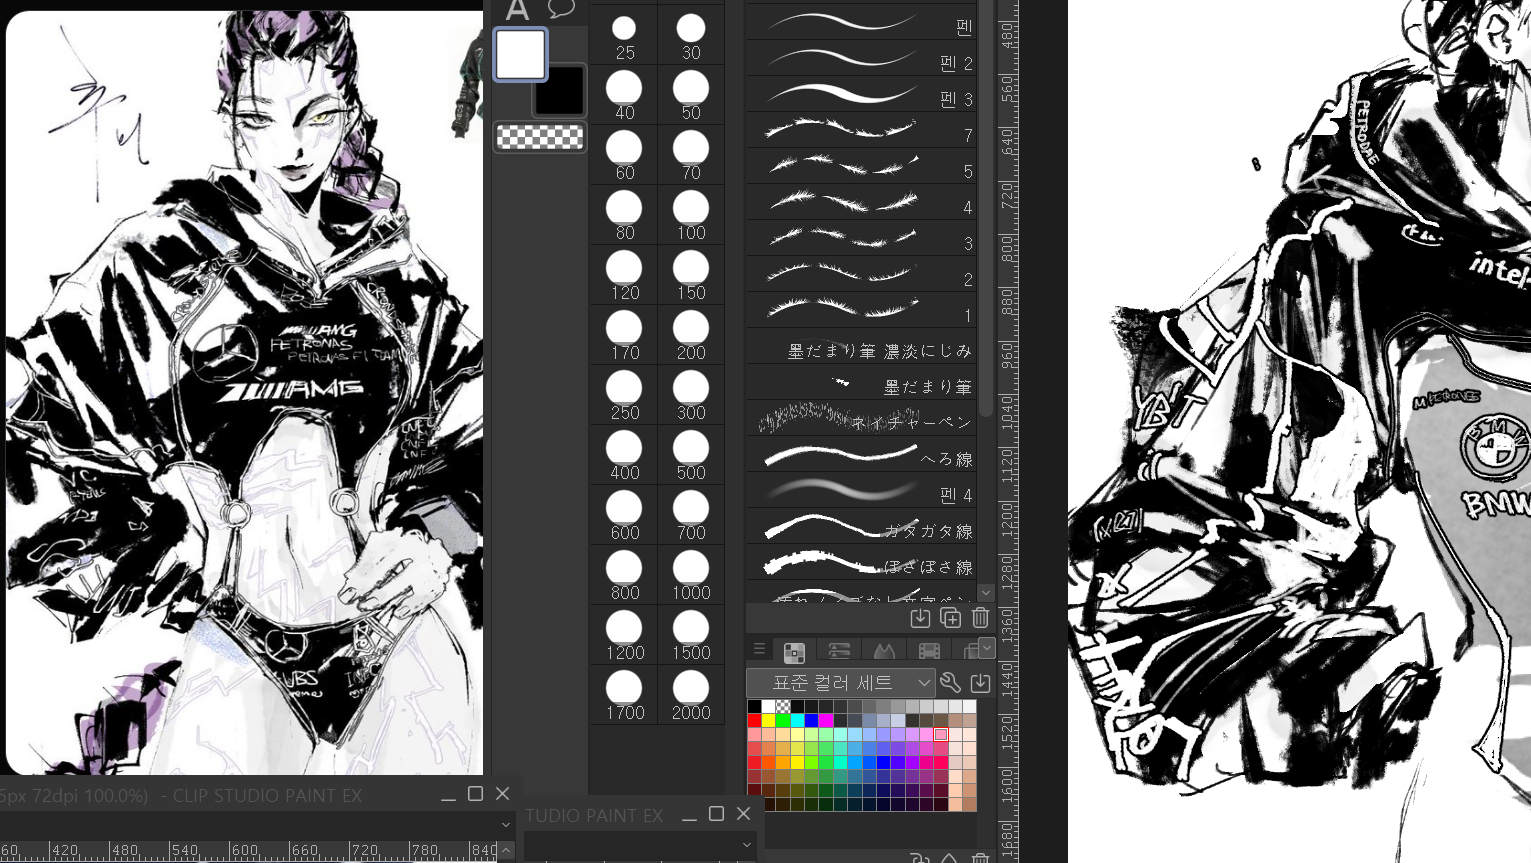Switch to the Color Slider tab
The image size is (1531, 863).
(x=839, y=652)
